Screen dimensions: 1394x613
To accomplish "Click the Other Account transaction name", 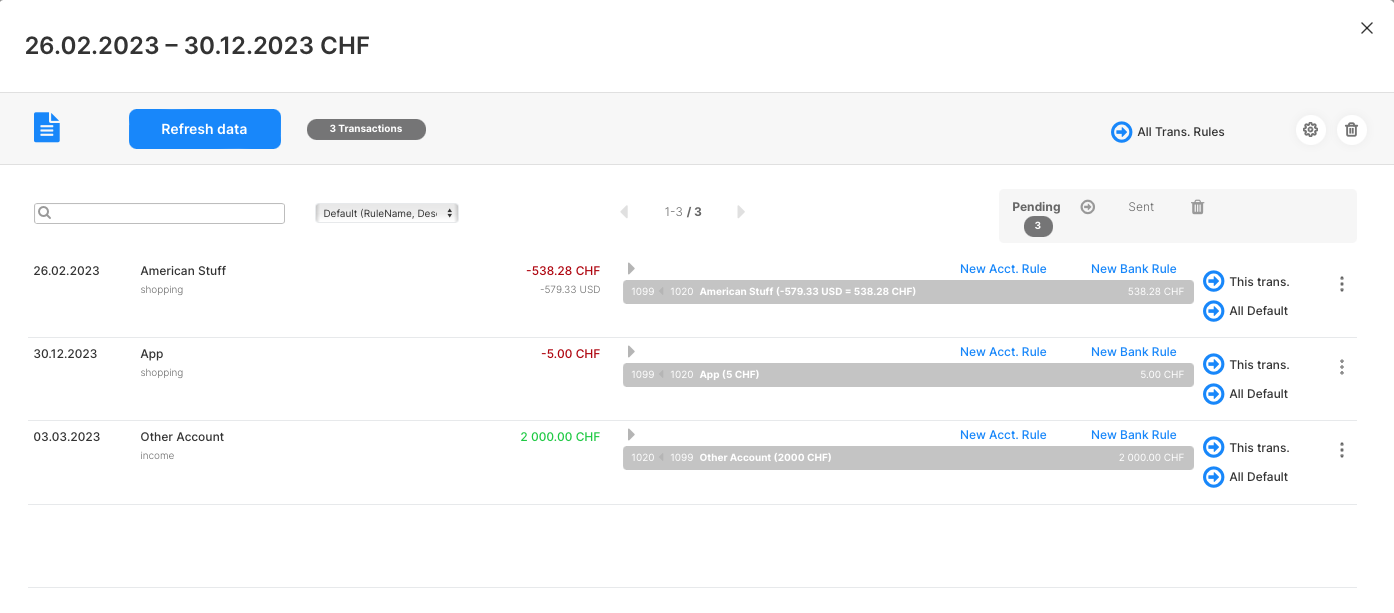I will [182, 437].
